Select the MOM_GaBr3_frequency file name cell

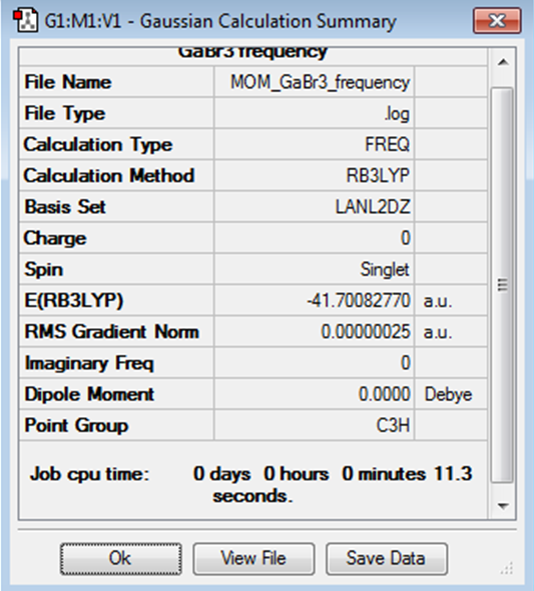(314, 82)
